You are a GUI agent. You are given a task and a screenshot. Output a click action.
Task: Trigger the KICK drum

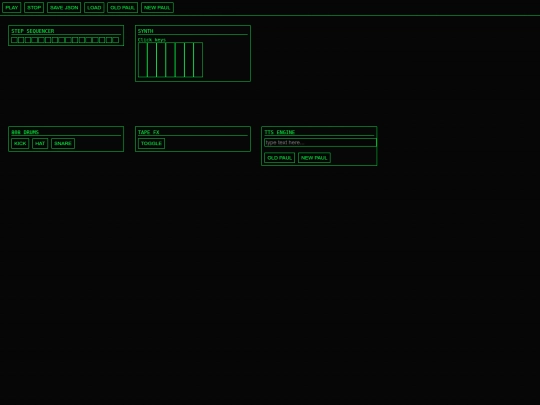click(20, 143)
